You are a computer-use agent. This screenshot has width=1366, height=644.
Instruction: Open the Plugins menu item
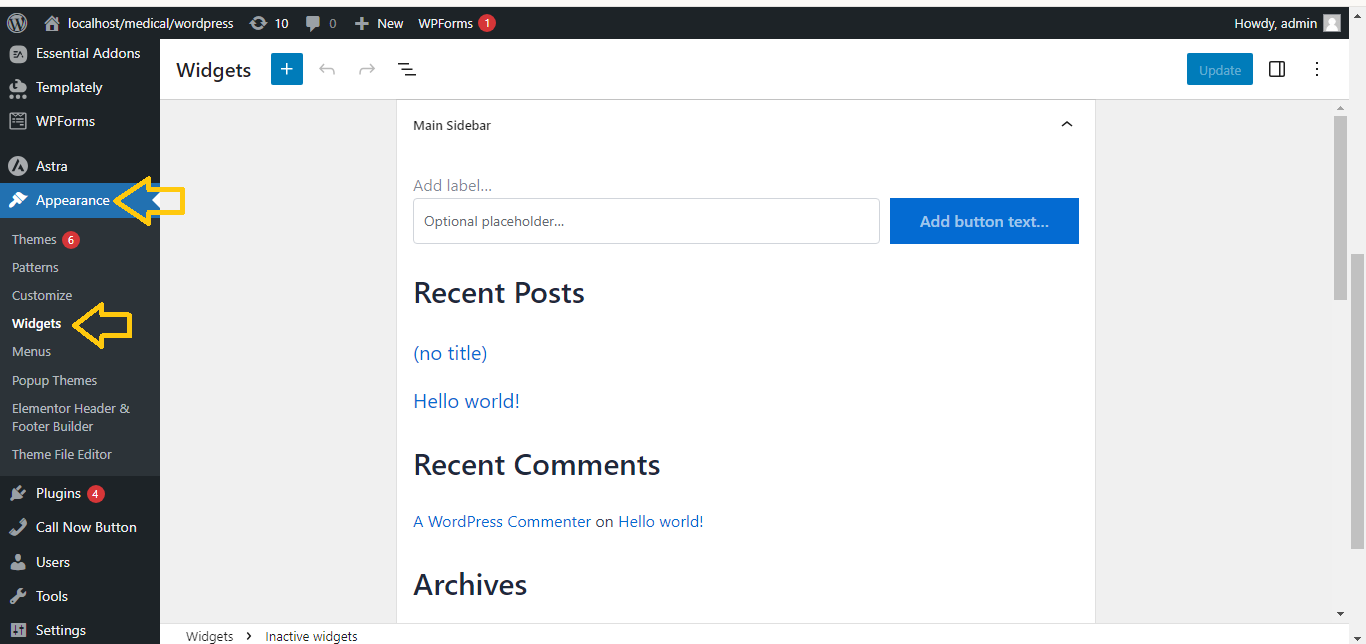[58, 493]
